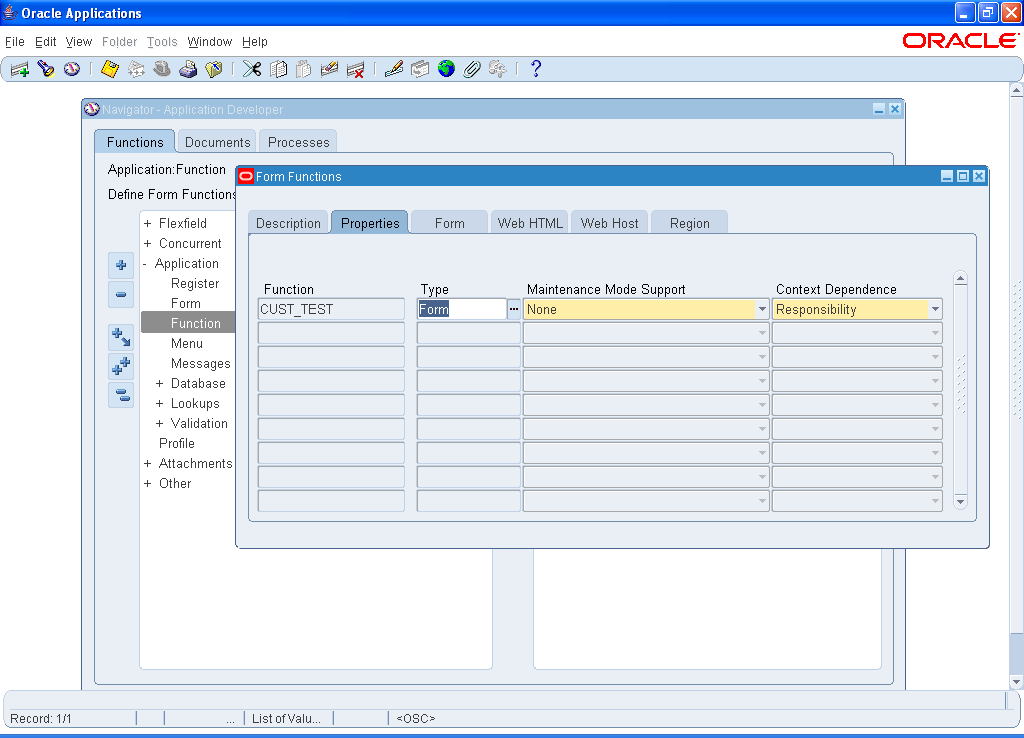The image size is (1024, 738).
Task: Click the Paste clipboard icon
Action: point(304,69)
